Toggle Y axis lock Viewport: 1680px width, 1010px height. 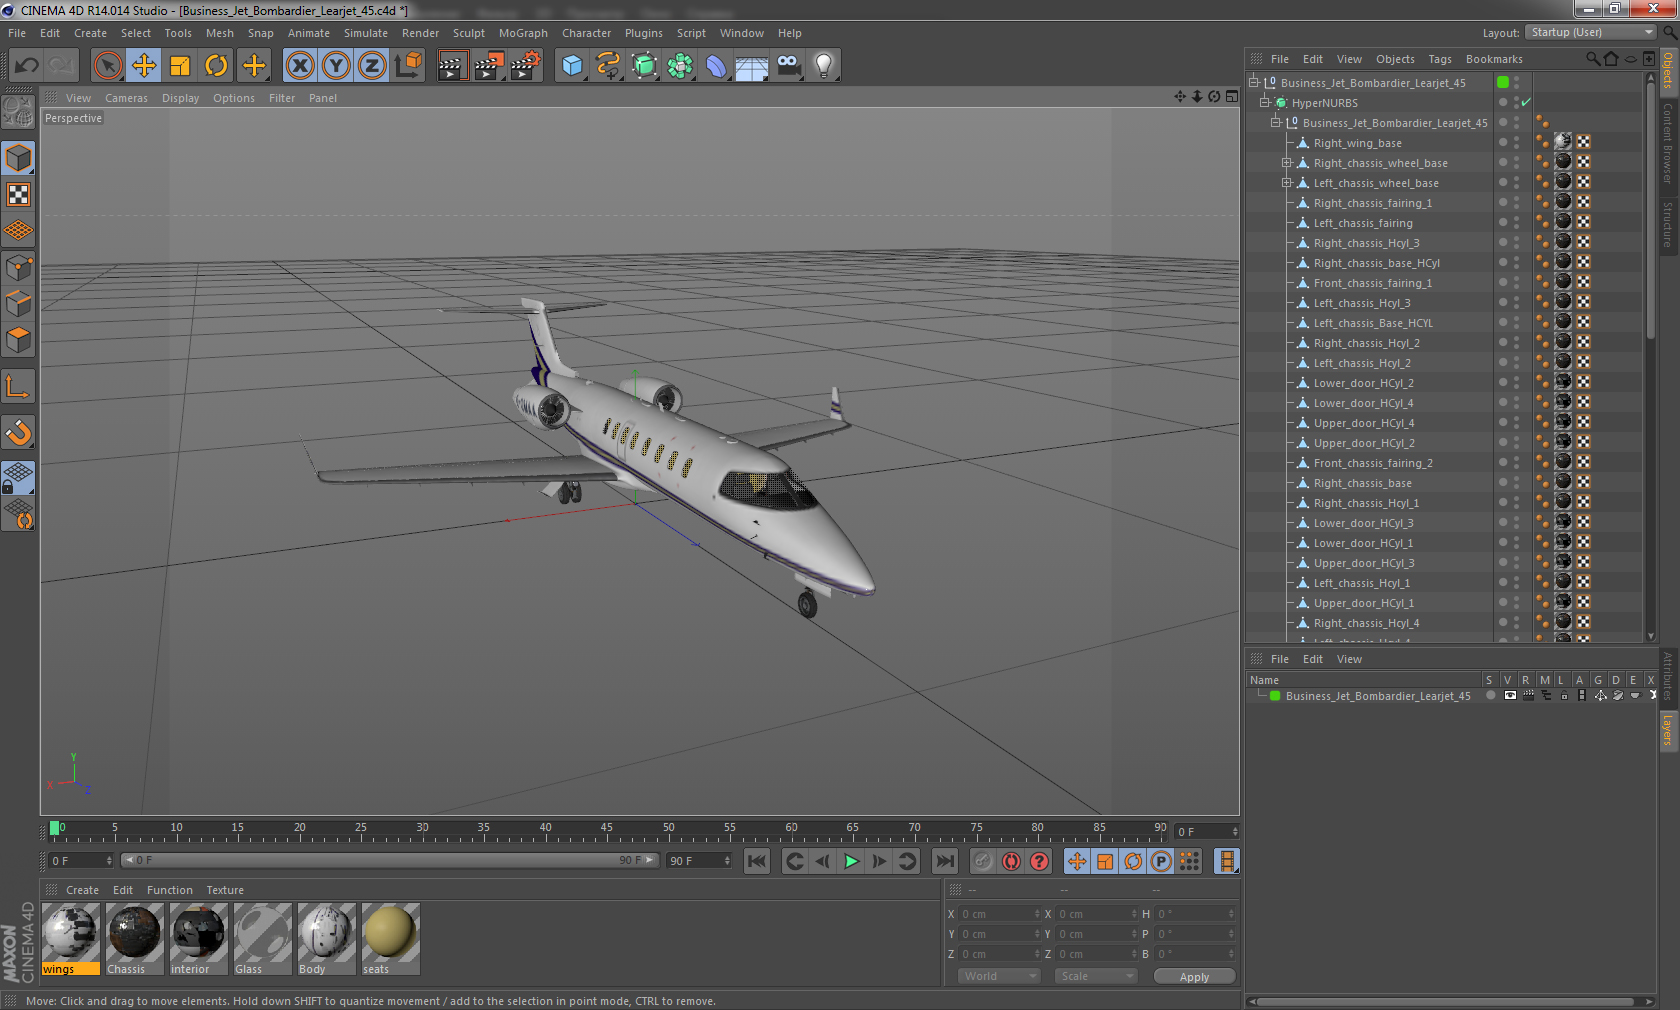(x=336, y=66)
